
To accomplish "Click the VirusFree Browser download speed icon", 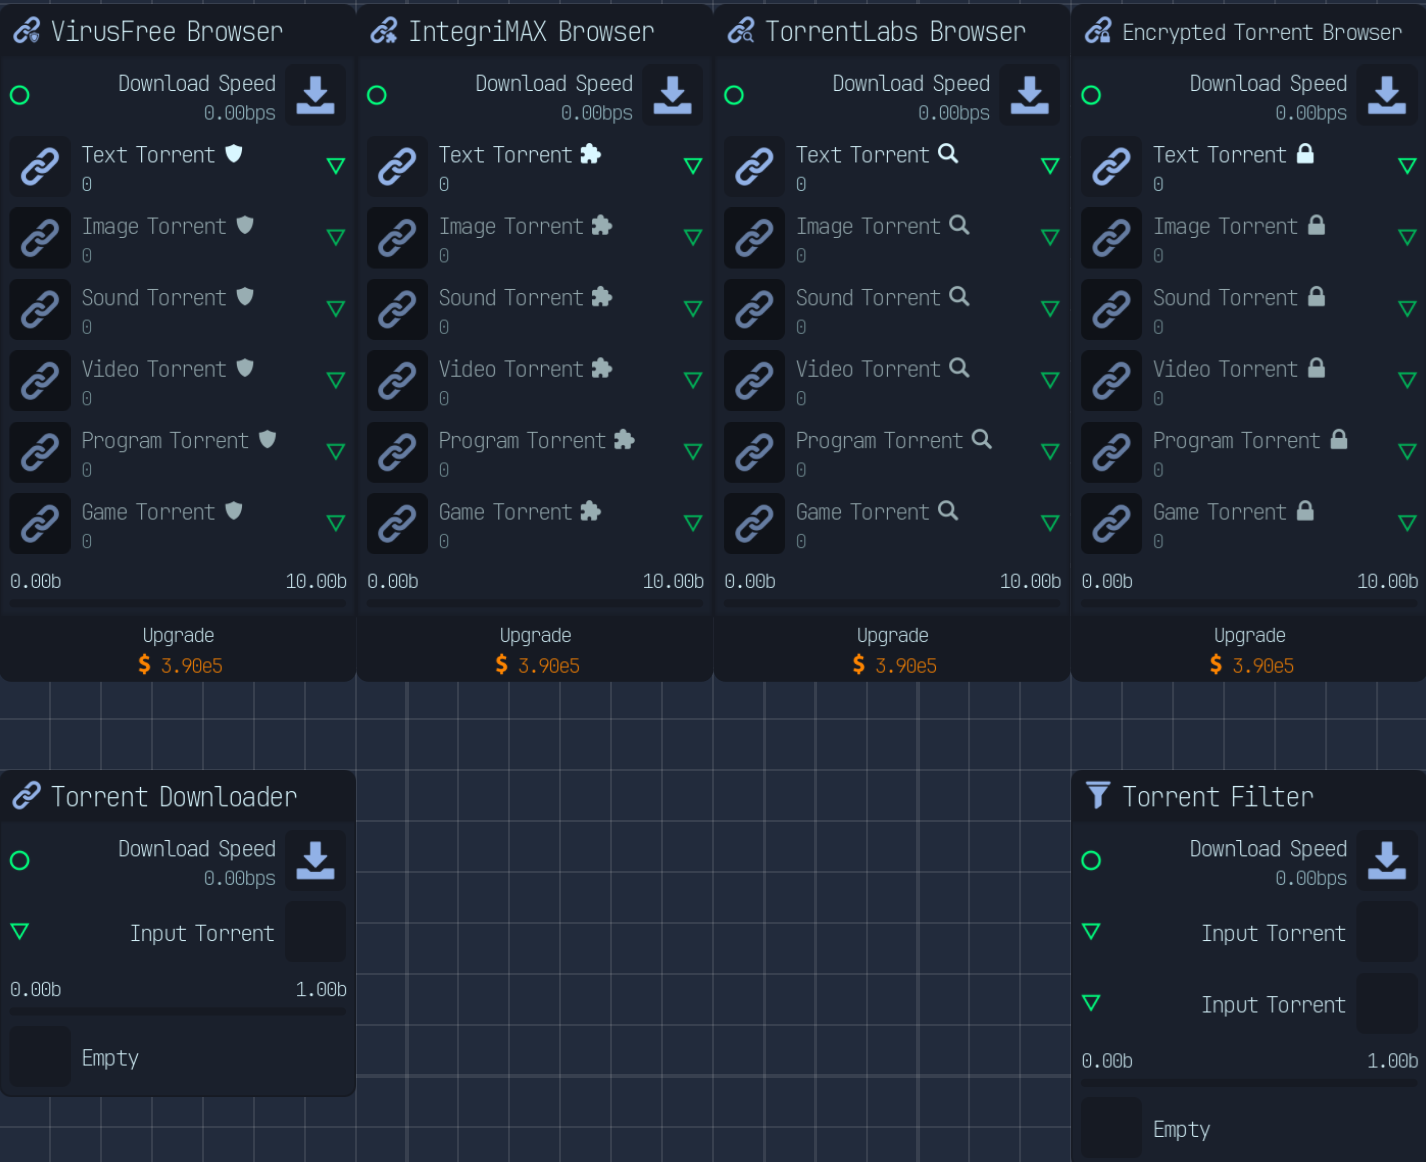I will pos(315,95).
